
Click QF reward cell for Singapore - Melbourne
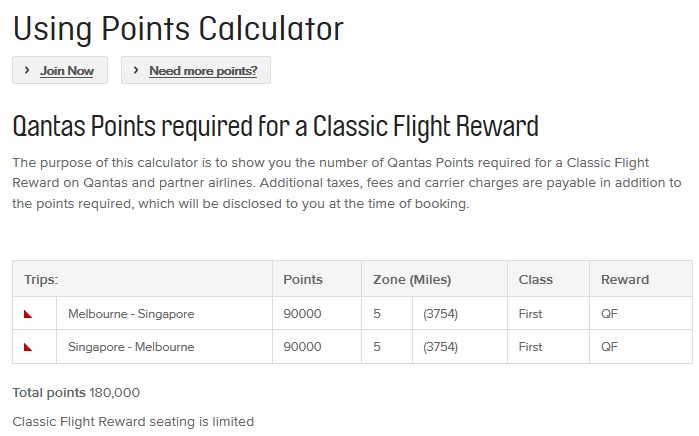point(609,347)
